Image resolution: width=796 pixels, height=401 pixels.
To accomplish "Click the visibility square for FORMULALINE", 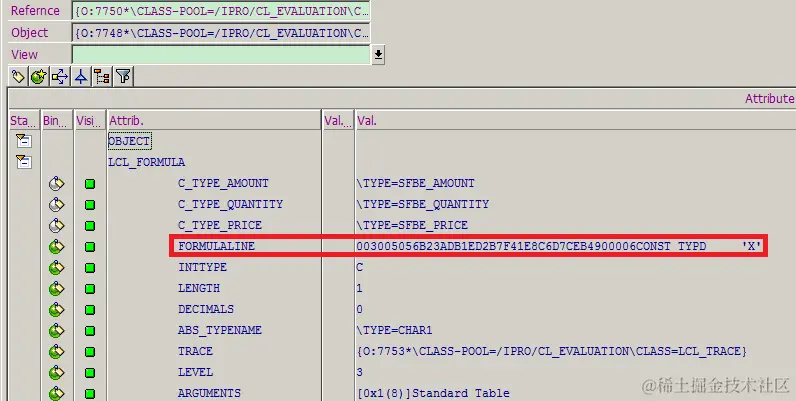I will click(x=90, y=247).
